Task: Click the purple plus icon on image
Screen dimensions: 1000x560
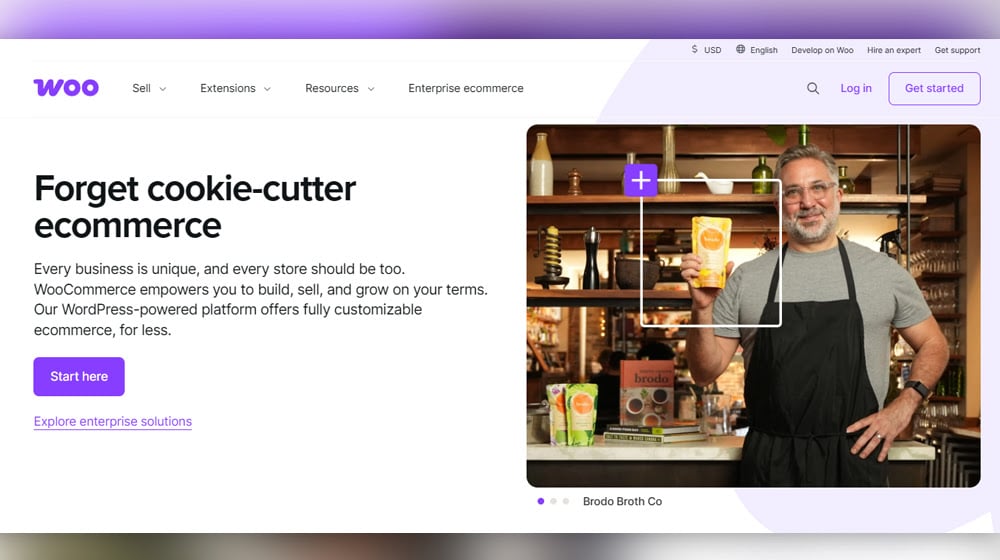Action: click(x=640, y=181)
